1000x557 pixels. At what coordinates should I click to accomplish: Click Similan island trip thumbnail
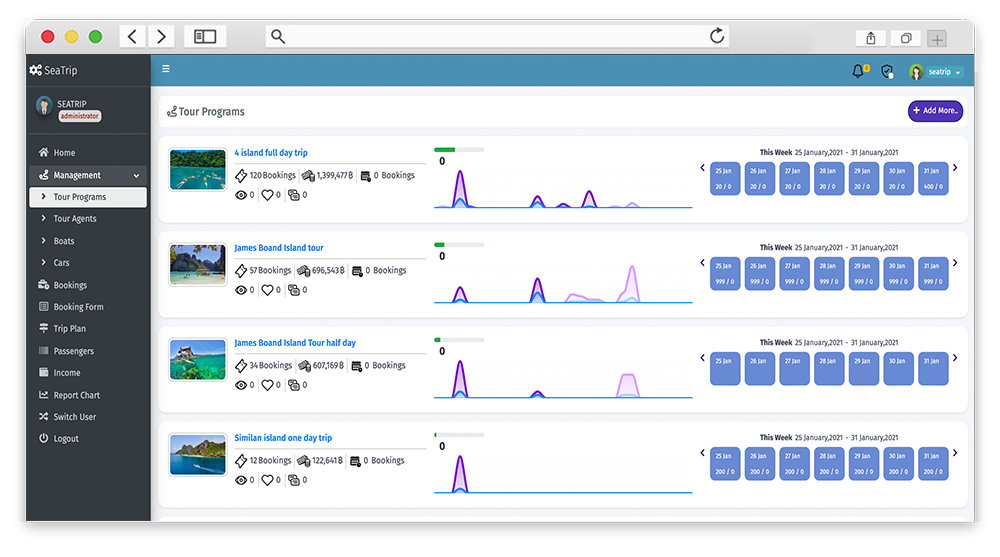point(198,454)
